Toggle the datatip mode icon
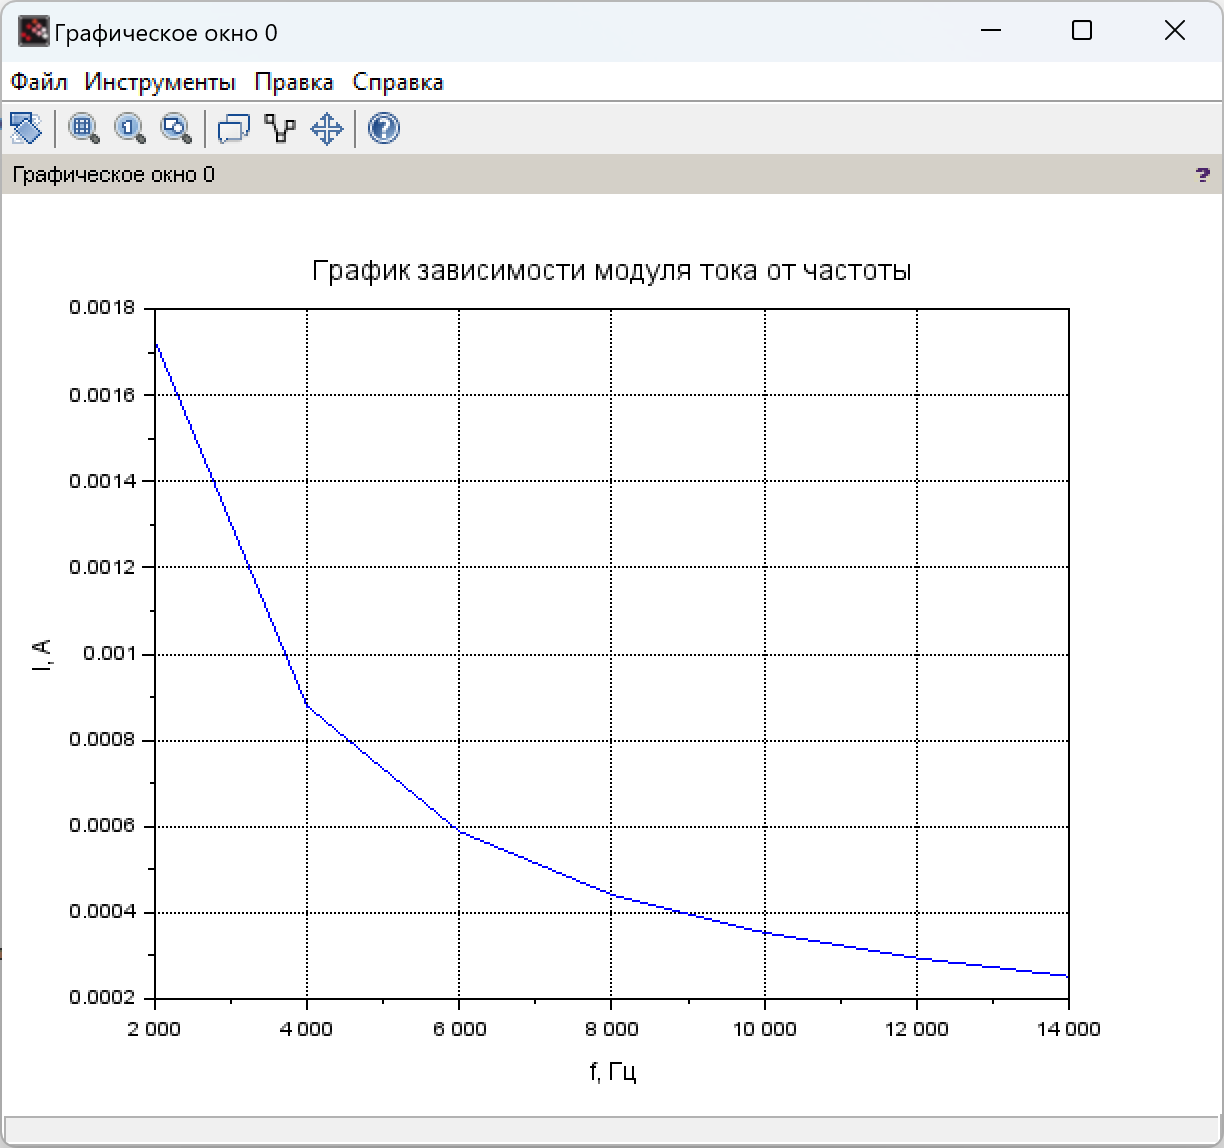 tap(234, 128)
